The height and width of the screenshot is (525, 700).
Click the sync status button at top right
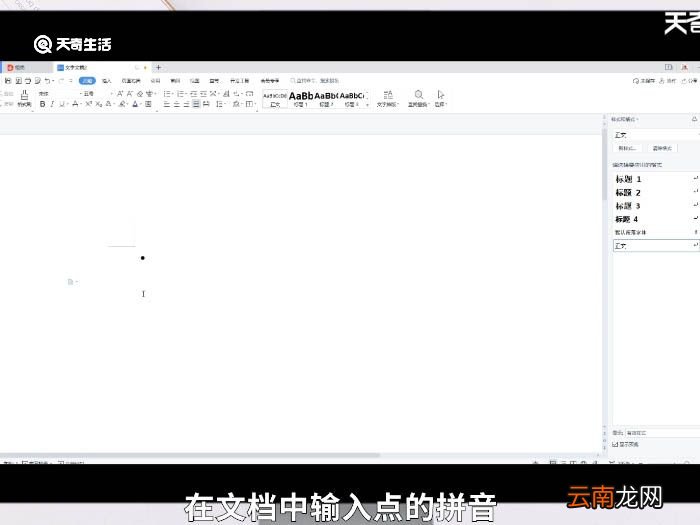[x=644, y=81]
